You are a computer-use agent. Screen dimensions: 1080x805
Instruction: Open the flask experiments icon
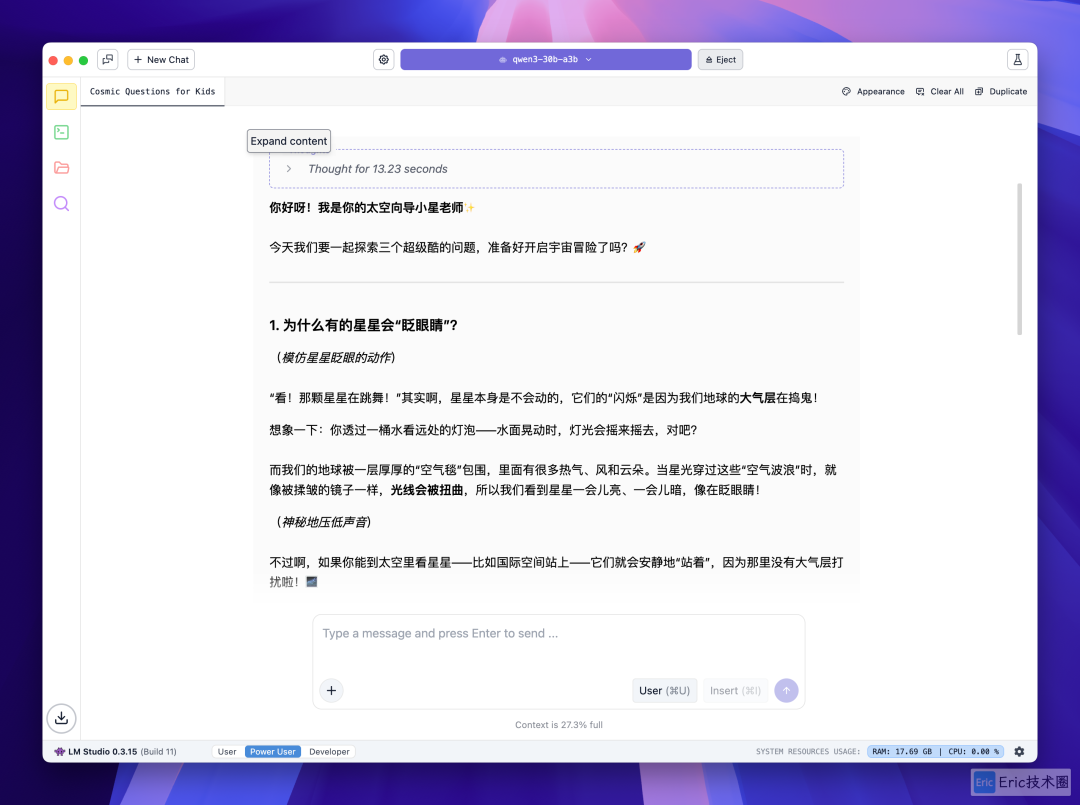click(1017, 60)
